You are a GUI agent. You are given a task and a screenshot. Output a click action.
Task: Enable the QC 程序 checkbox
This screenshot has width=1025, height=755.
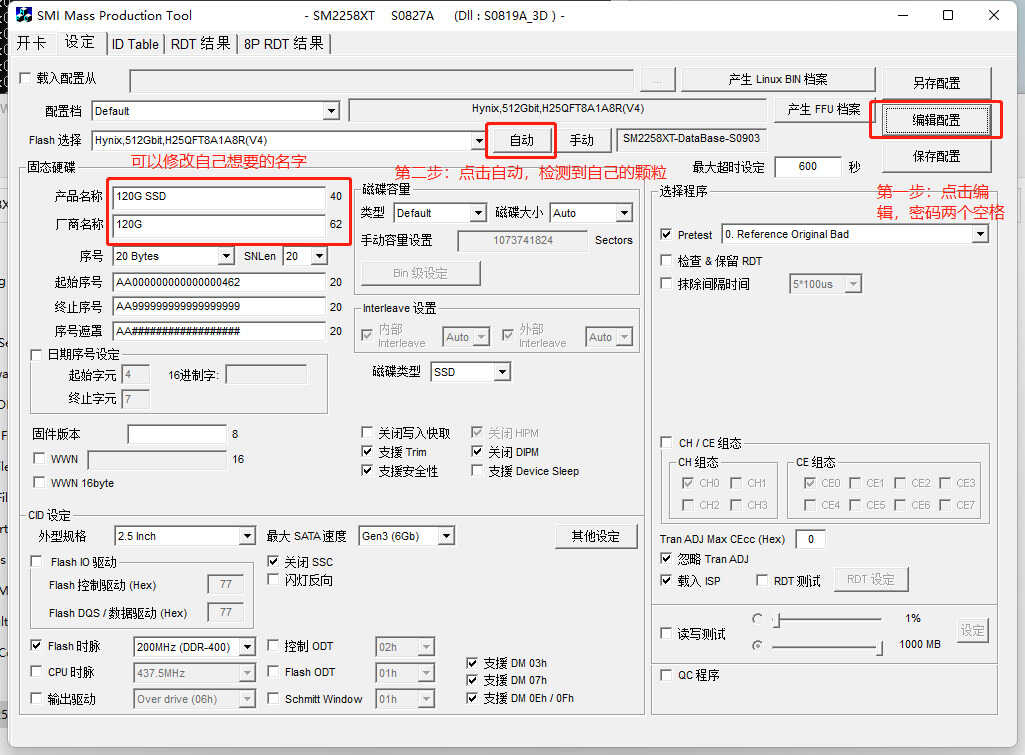point(666,675)
